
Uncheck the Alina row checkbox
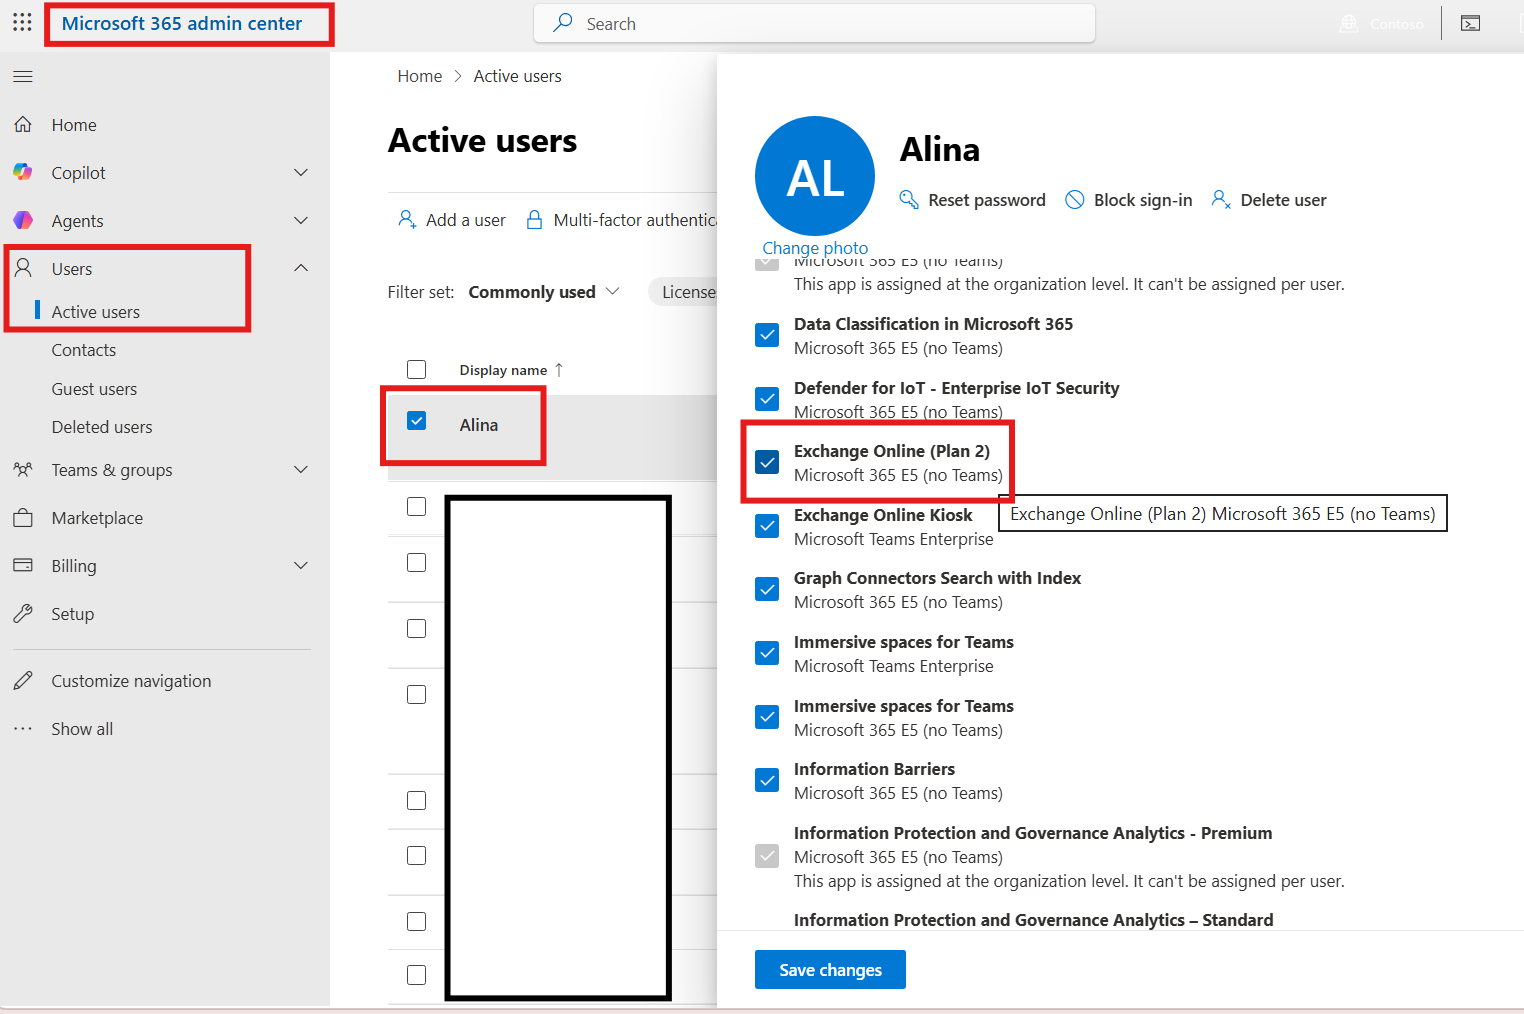pos(417,421)
